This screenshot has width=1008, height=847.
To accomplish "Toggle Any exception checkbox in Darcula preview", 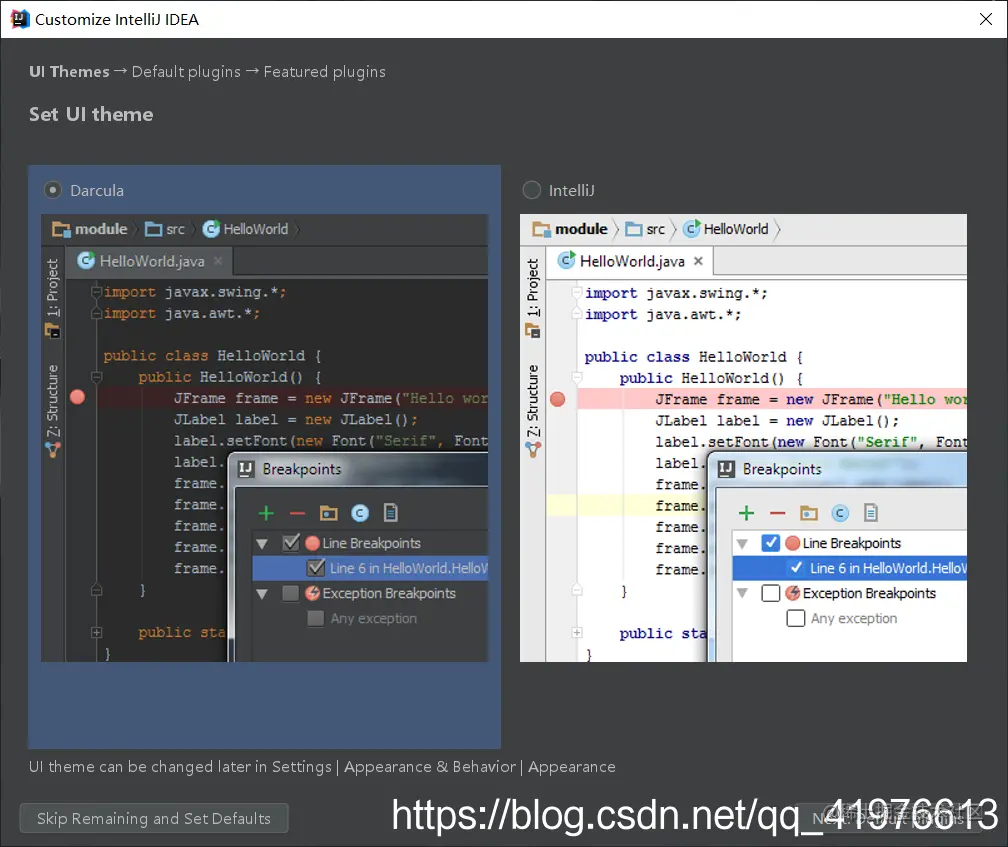I will coord(315,618).
